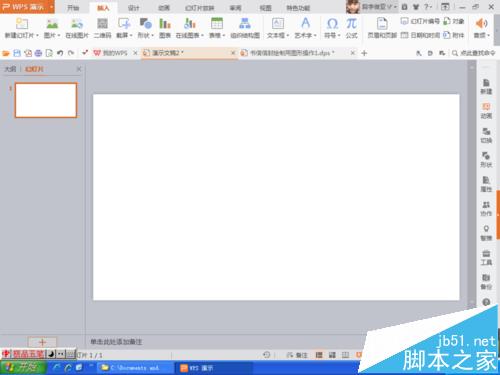Image resolution: width=500 pixels, height=375 pixels.
Task: Switch to the Review (审阅) ribbon tab
Action: pyautogui.click(x=235, y=8)
